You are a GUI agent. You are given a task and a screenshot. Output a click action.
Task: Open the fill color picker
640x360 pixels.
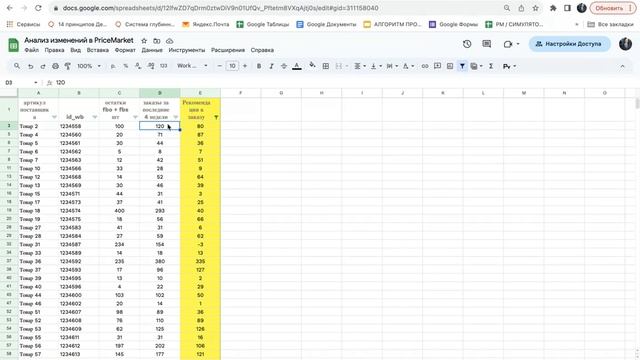point(312,66)
